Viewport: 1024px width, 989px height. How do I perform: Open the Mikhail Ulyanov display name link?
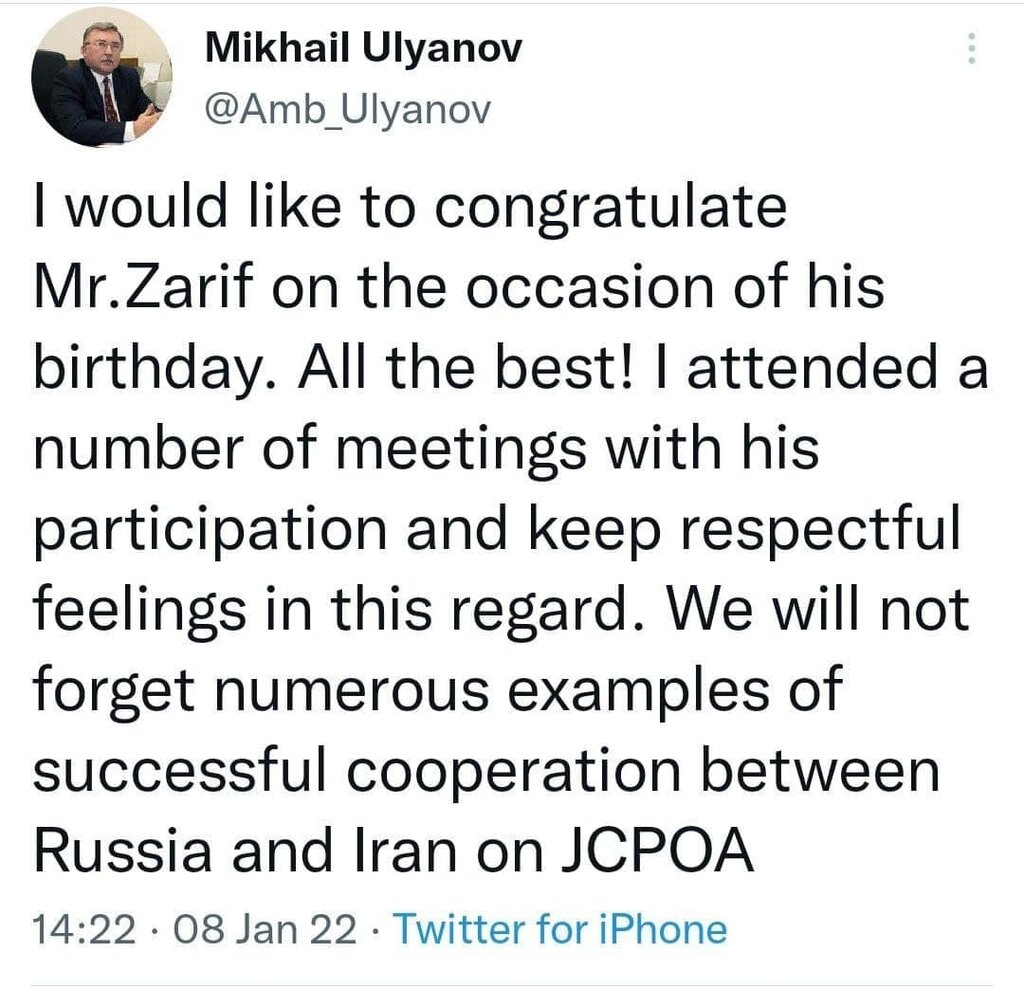pos(363,49)
